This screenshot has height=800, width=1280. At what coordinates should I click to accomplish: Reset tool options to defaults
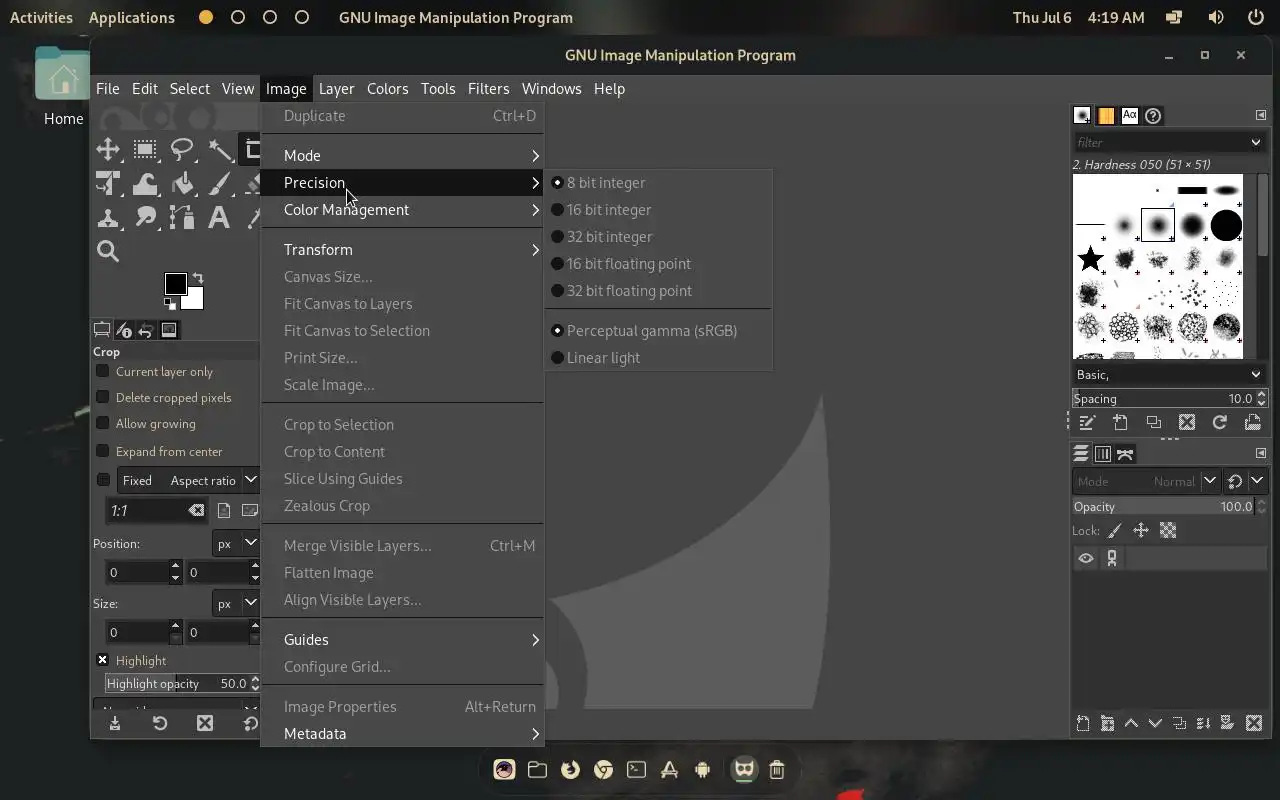pos(251,723)
